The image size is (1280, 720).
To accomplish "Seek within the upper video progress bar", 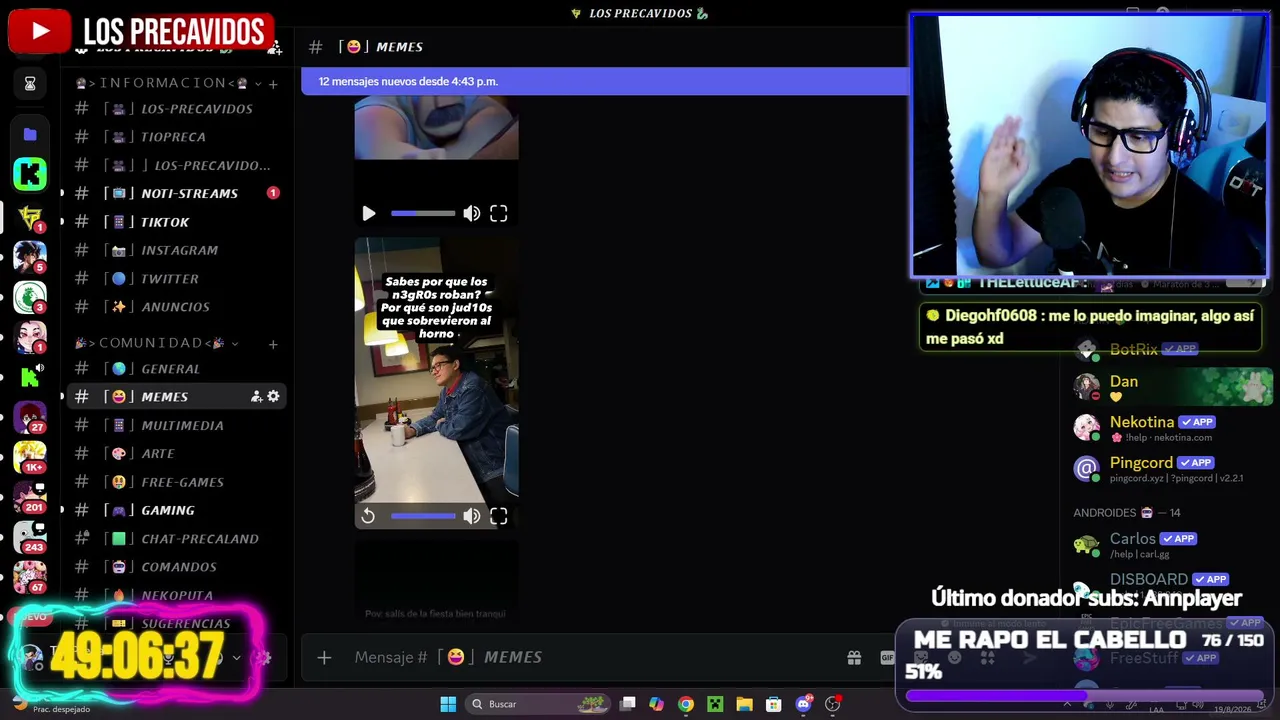I will click(422, 213).
